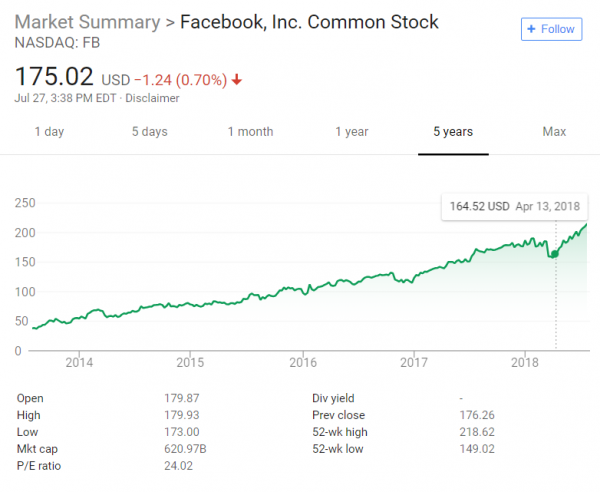Open the Market Summary link

pos(87,22)
